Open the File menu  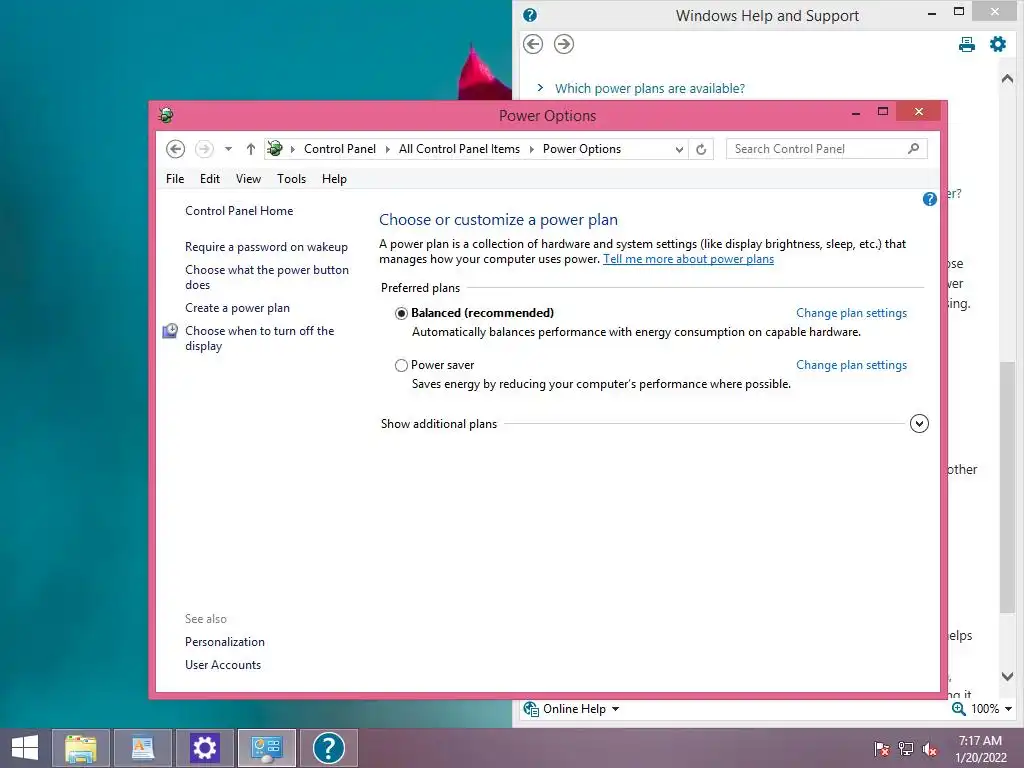click(175, 179)
